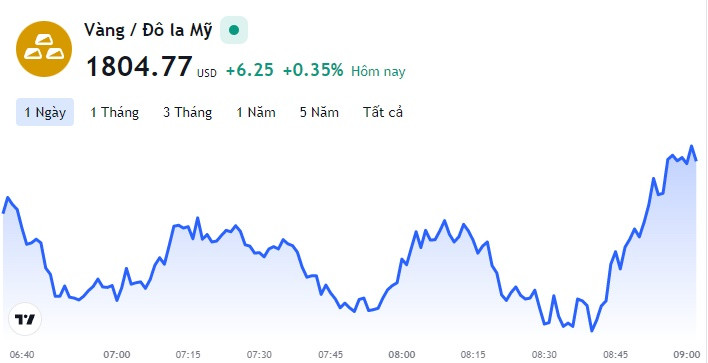Select the 1 Năm range
Image resolution: width=708 pixels, height=363 pixels.
coord(256,112)
